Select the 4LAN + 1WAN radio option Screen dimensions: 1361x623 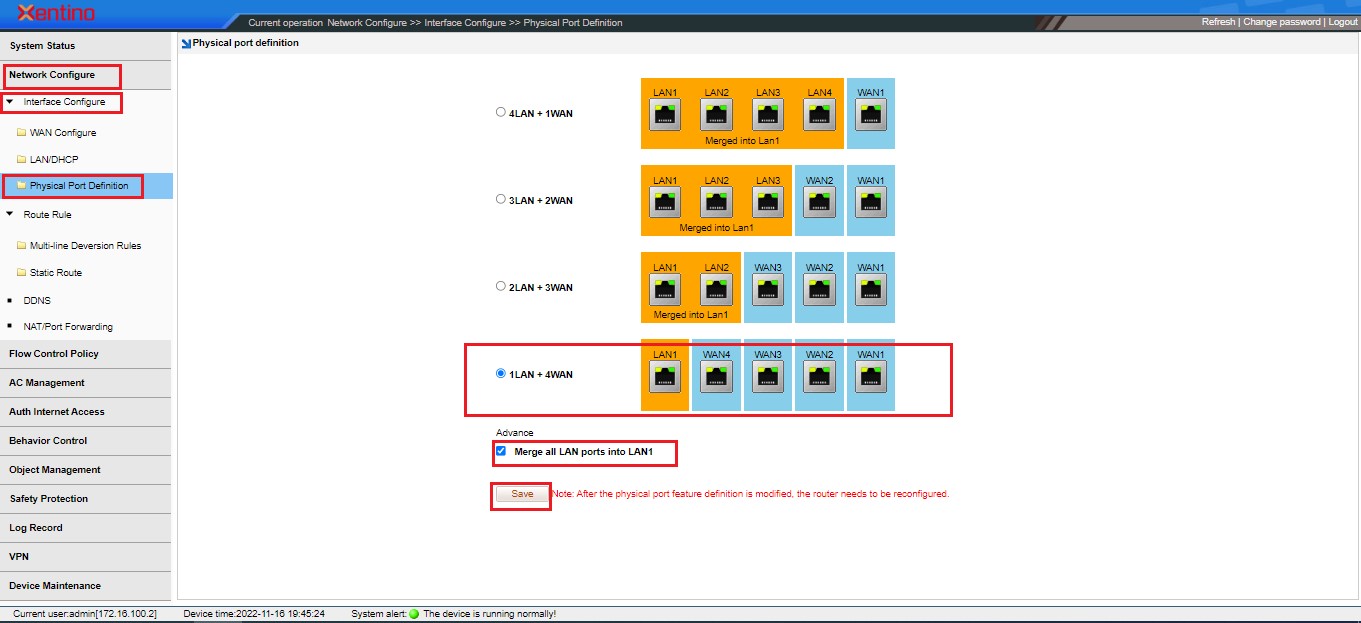(x=501, y=113)
